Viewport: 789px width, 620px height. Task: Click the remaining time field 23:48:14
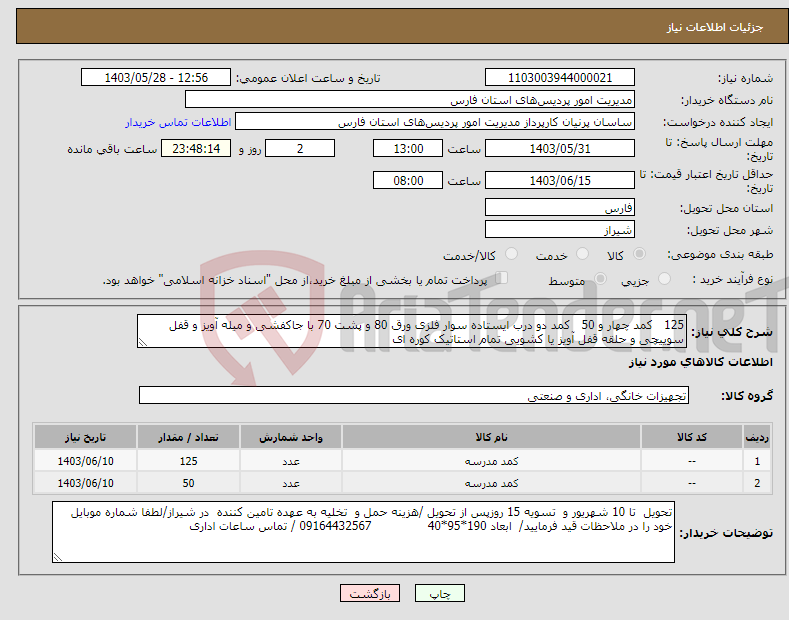[x=196, y=148]
